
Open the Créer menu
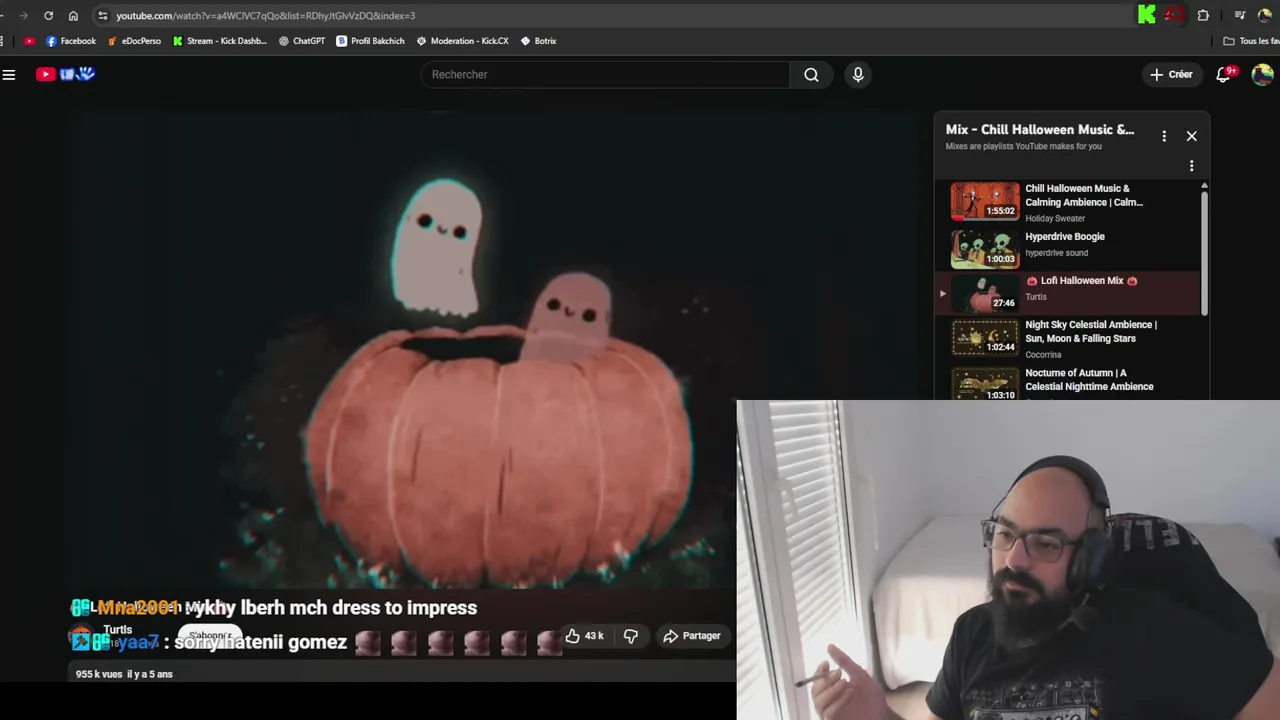tap(1171, 74)
